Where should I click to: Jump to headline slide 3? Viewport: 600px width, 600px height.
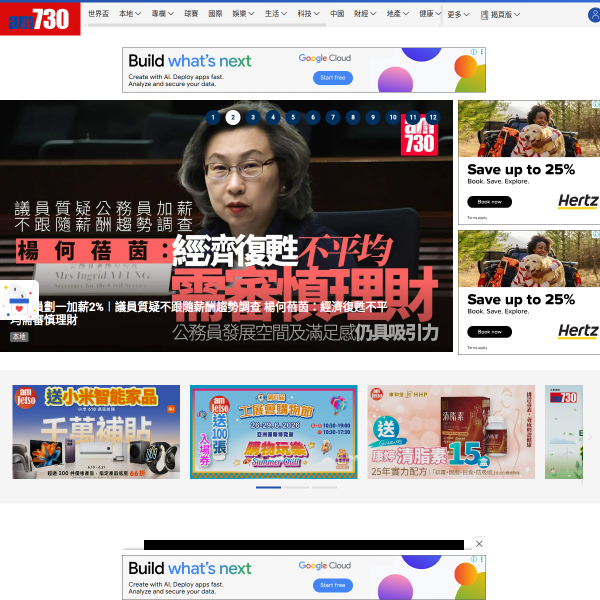coord(253,117)
